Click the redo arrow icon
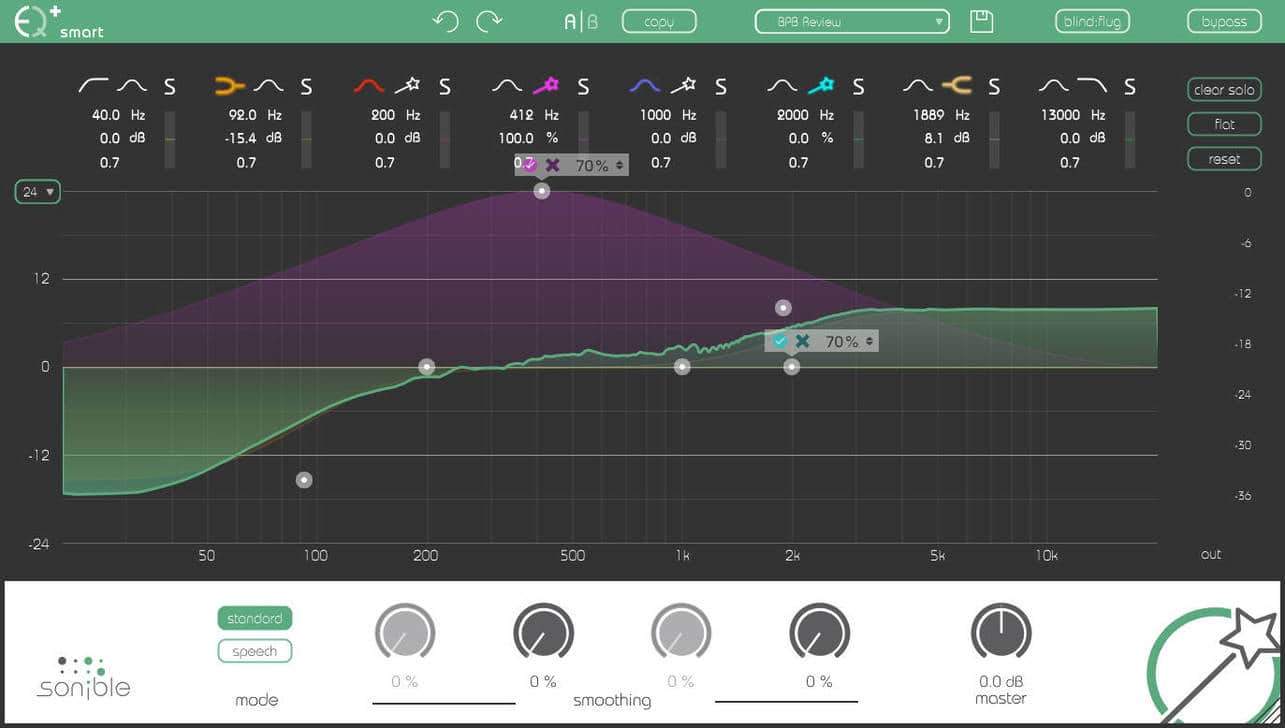Image resolution: width=1285 pixels, height=728 pixels. click(x=489, y=21)
